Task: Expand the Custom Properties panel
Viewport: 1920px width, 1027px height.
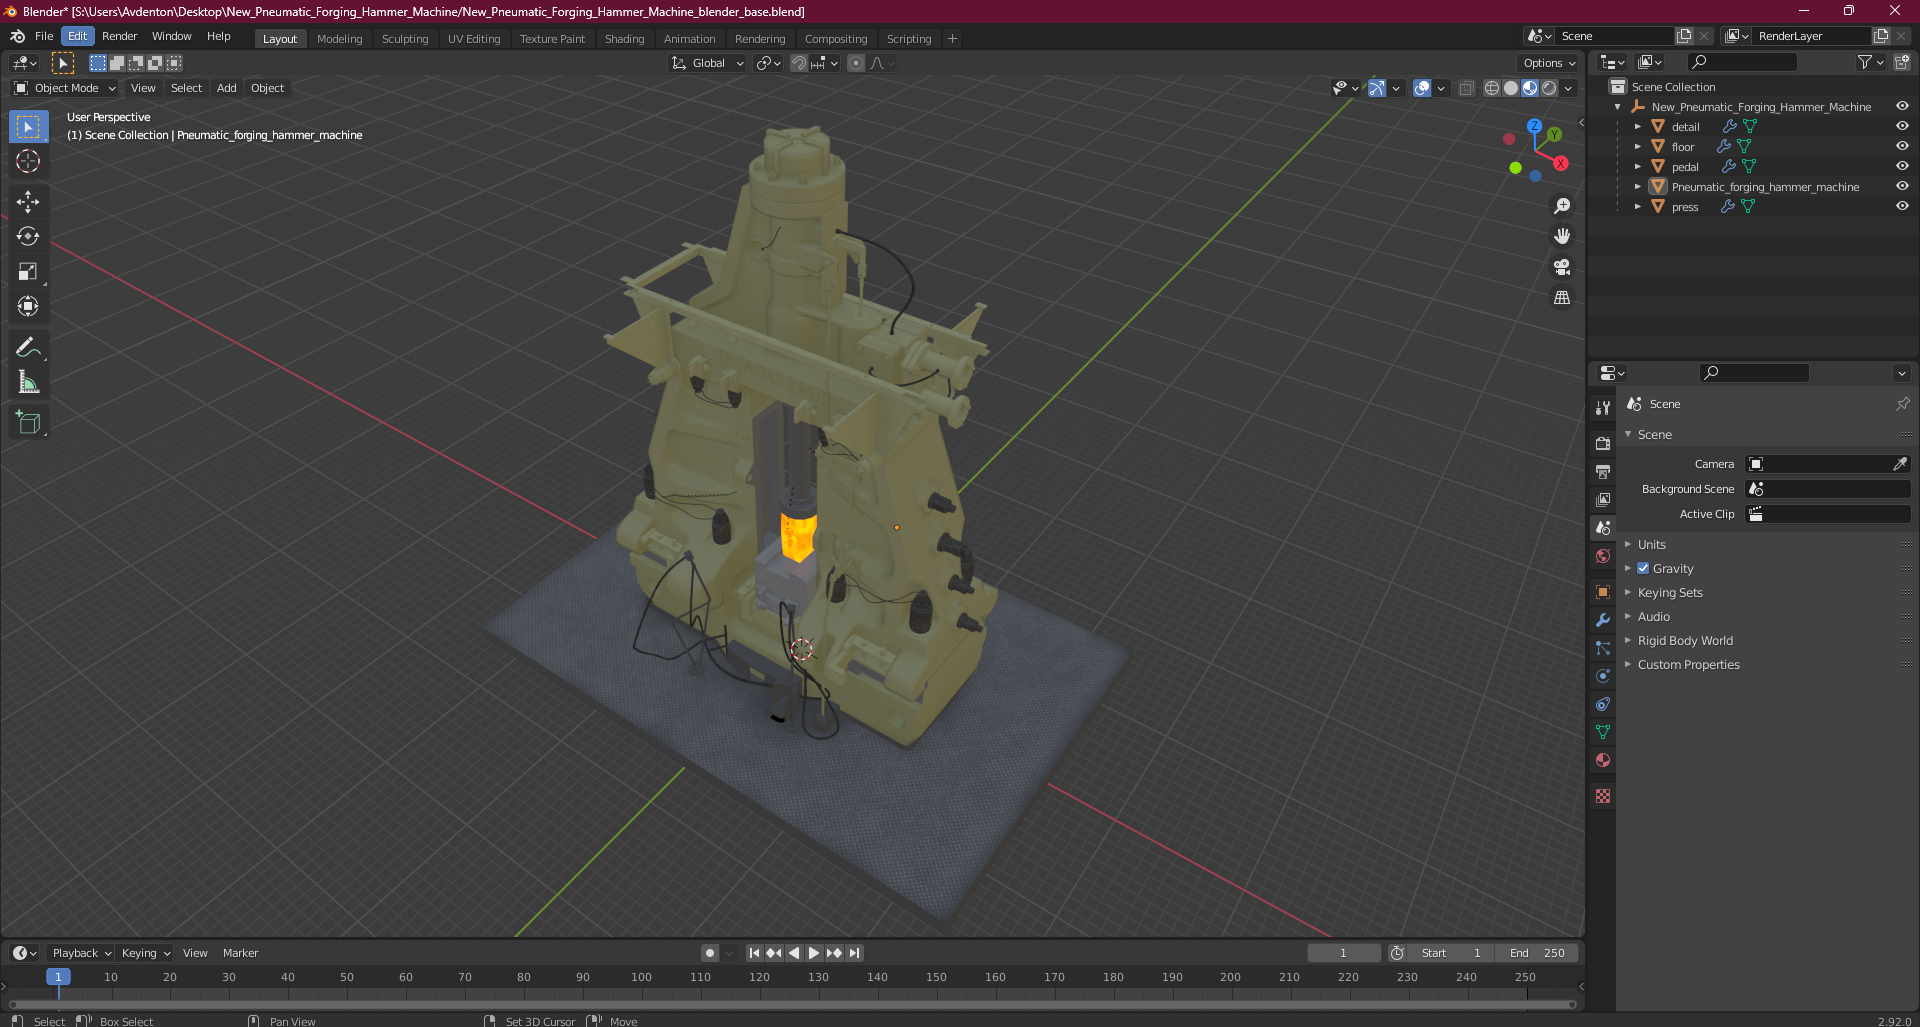Action: tap(1688, 665)
